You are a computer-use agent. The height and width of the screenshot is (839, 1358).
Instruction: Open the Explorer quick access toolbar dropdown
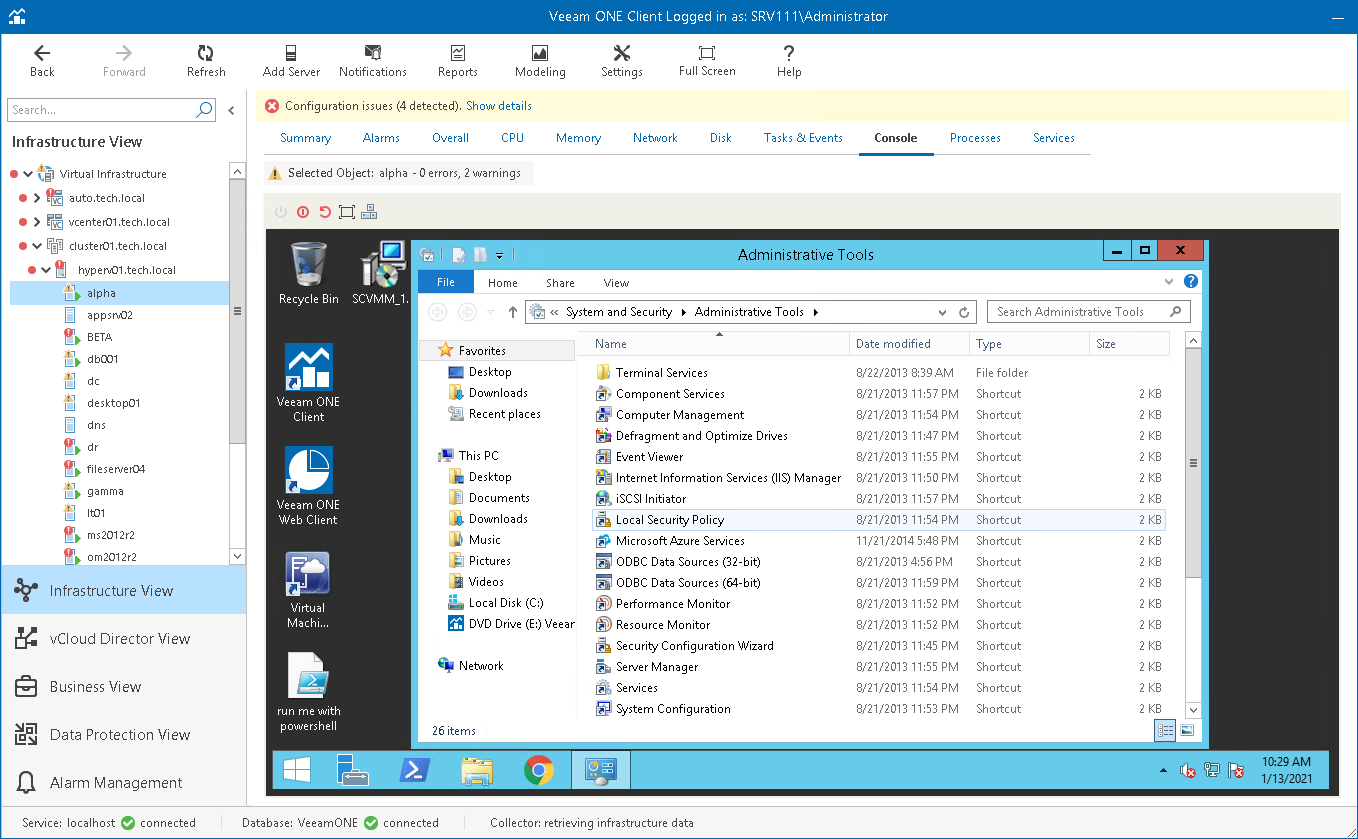pyautogui.click(x=499, y=255)
